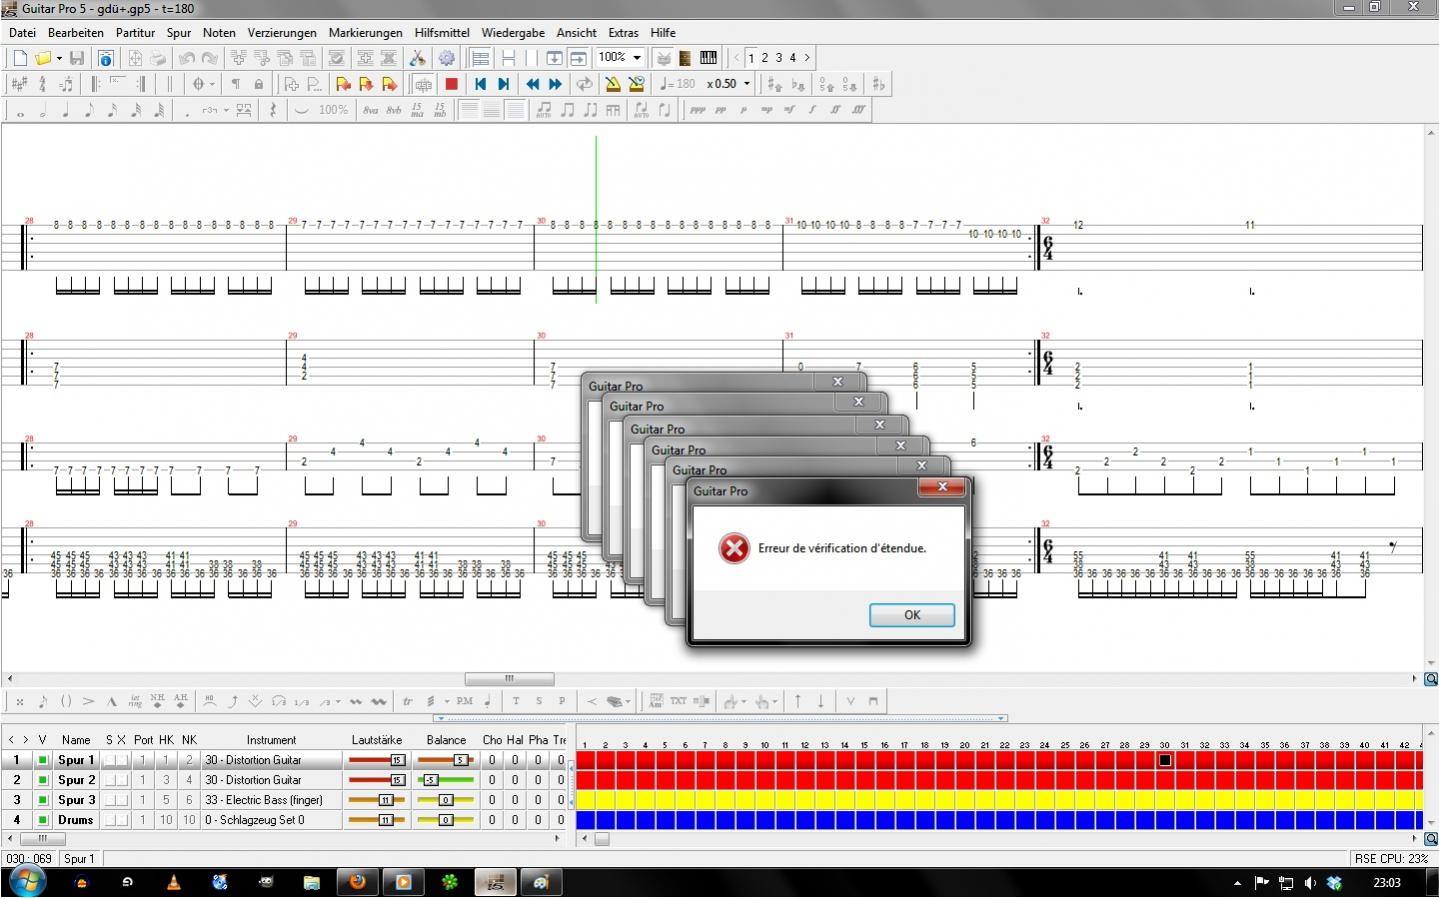
Task: Adjust Spur 1 Lautstärke slider
Action: tap(376, 760)
